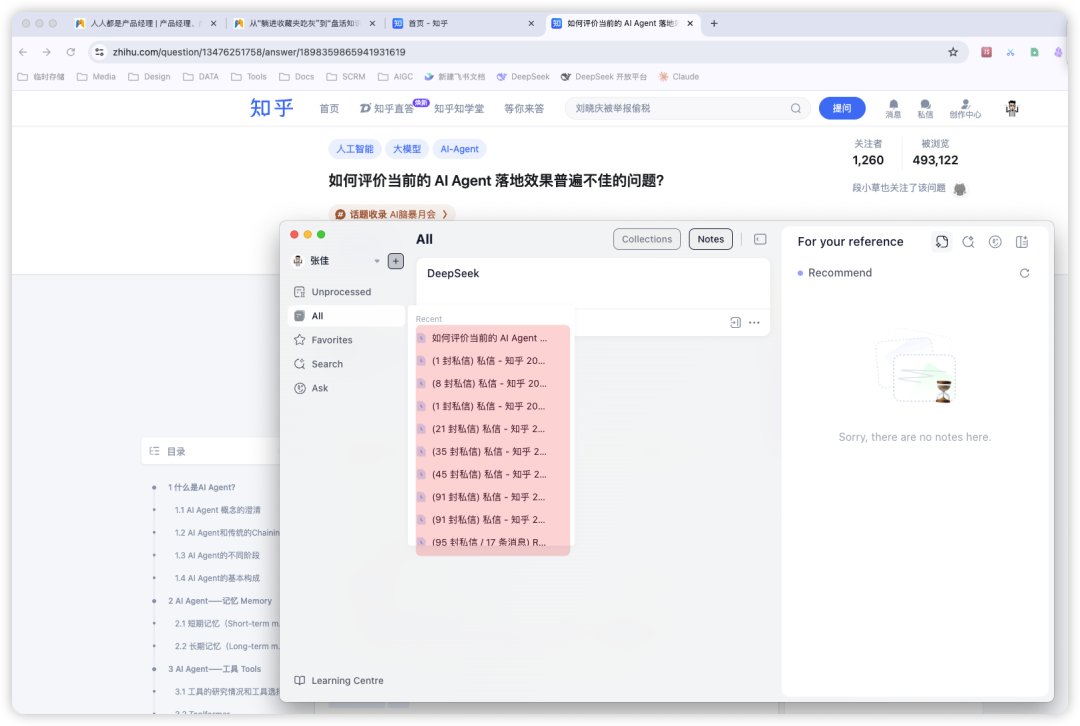Screen dimensions: 1080x726
Task: Open the AIGC bookmarks folder
Action: (396, 76)
